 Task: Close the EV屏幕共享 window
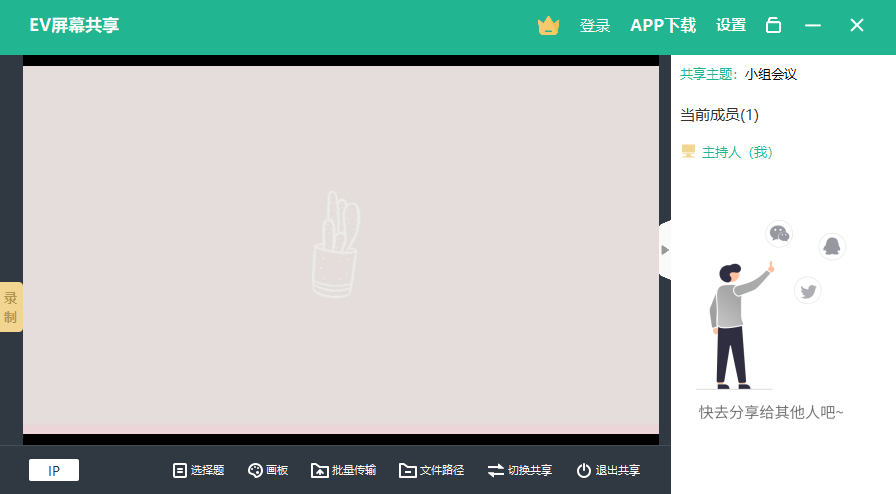pyautogui.click(x=857, y=25)
